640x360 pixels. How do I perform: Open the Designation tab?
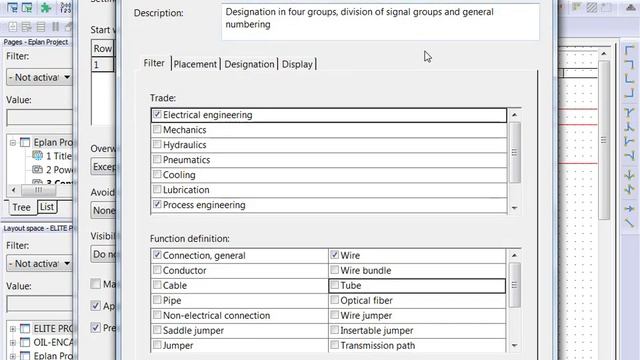(x=249, y=64)
